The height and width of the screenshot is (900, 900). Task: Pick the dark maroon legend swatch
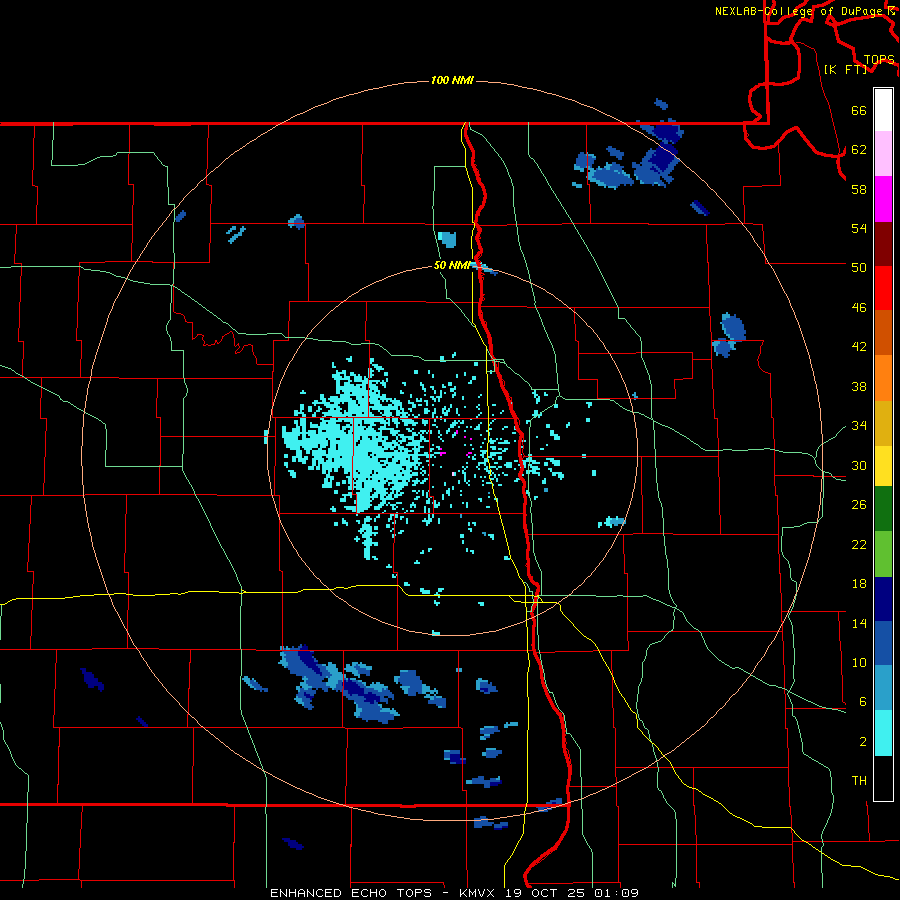[883, 244]
